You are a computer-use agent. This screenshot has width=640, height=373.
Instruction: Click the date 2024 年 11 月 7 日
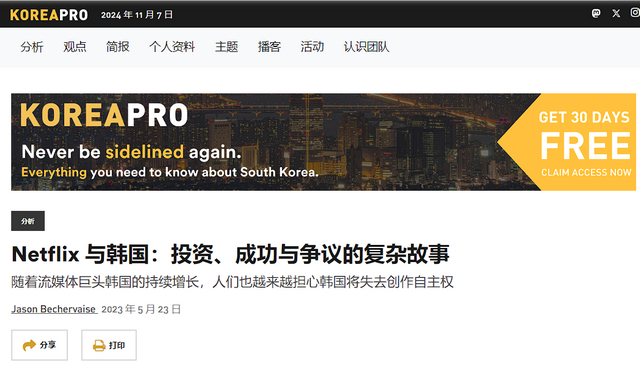pyautogui.click(x=137, y=15)
